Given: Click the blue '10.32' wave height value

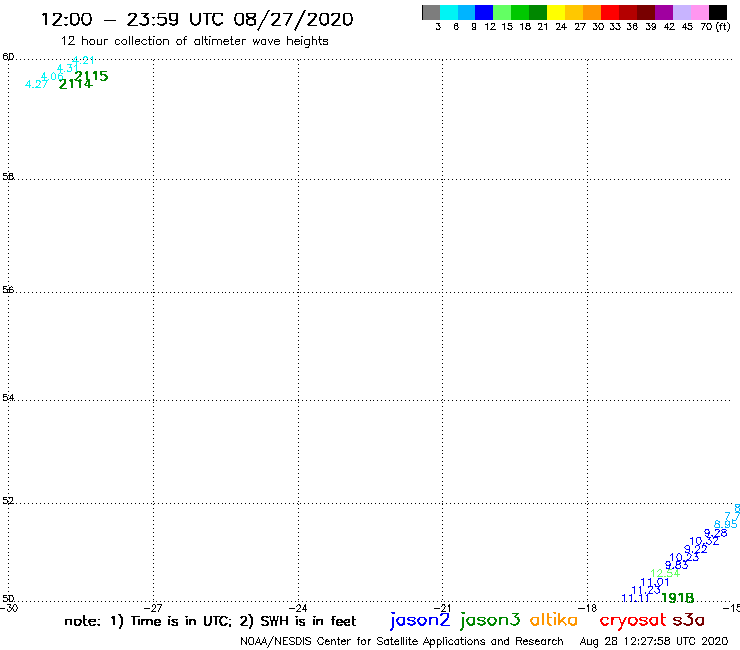Looking at the screenshot, I should click(704, 541).
